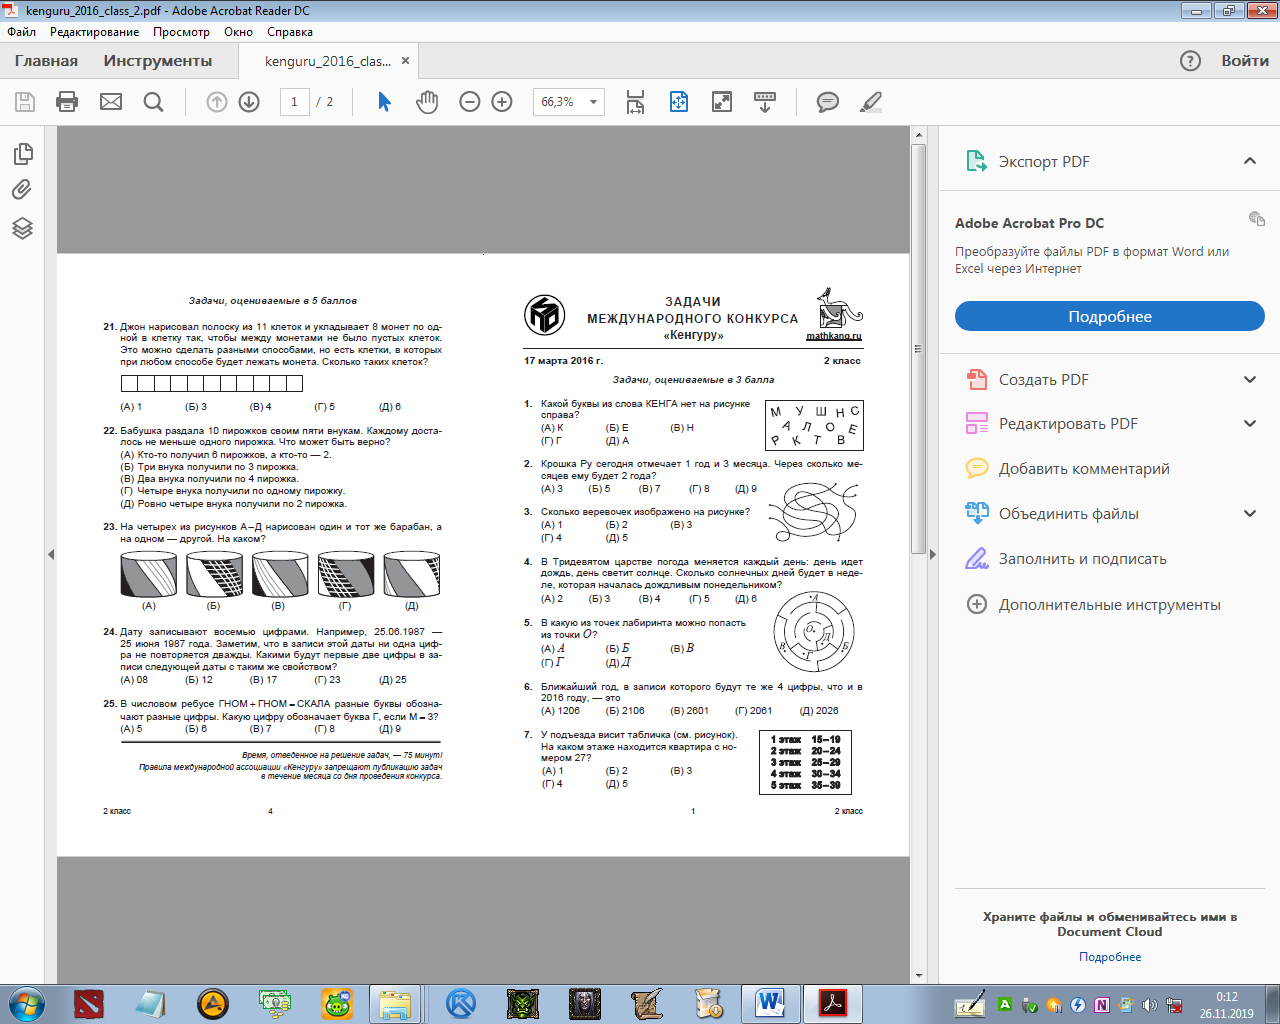Click the vertical scrollbar thumb

tap(918, 349)
